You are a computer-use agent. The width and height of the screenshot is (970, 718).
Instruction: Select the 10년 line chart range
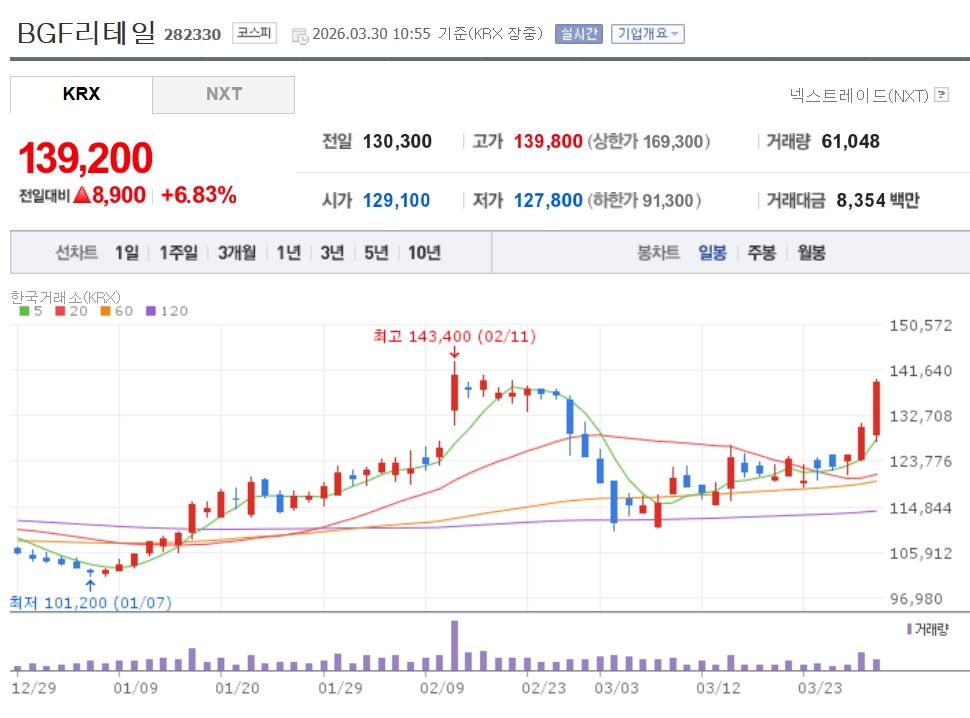click(424, 253)
